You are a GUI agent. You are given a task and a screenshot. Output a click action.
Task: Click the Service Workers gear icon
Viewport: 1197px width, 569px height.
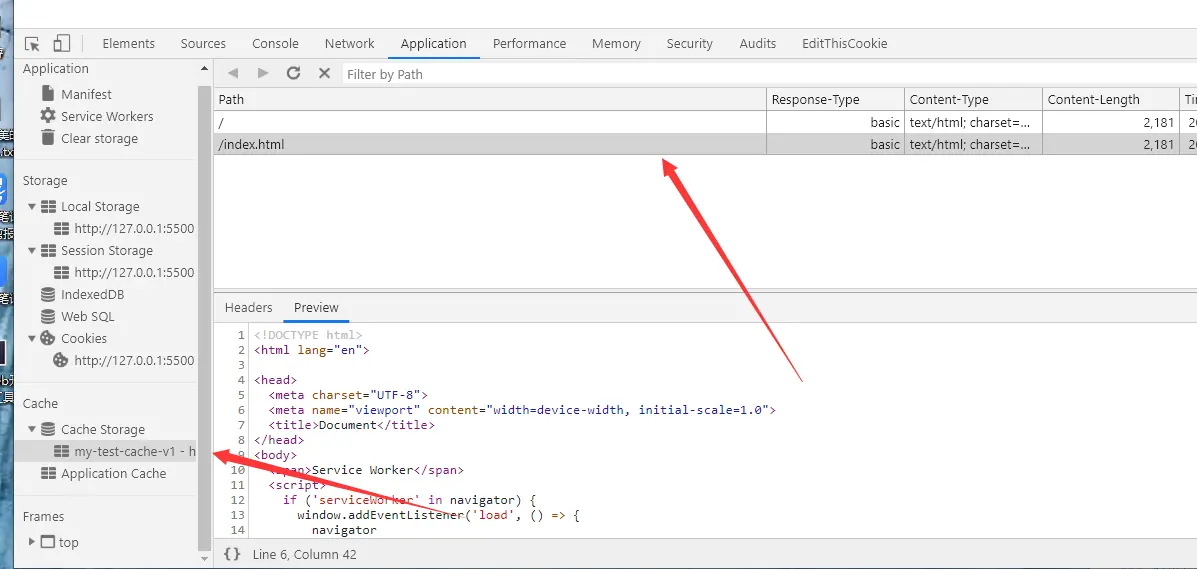(x=48, y=115)
